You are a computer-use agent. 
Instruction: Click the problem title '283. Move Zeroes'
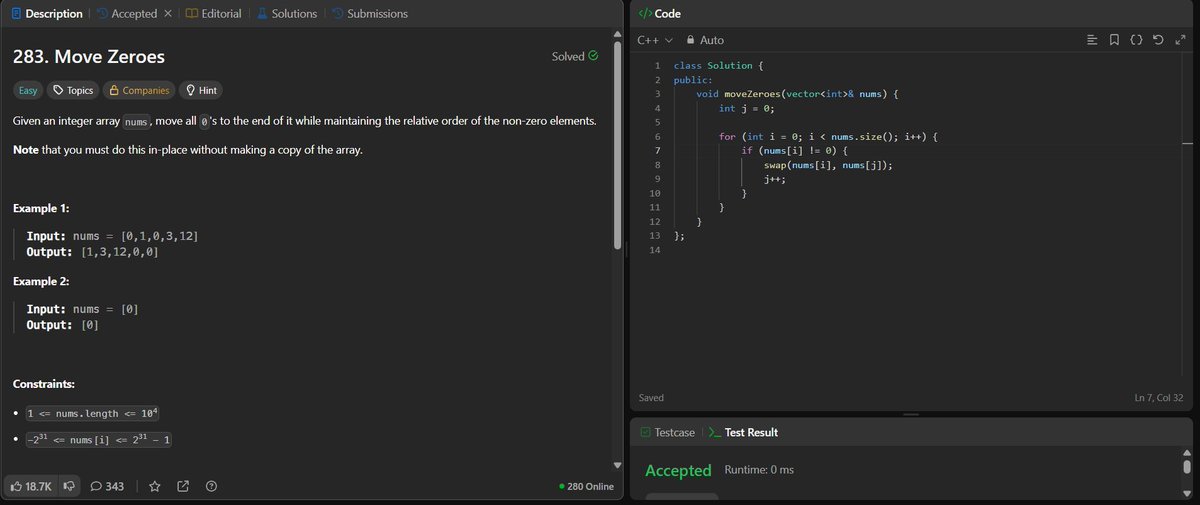[88, 57]
